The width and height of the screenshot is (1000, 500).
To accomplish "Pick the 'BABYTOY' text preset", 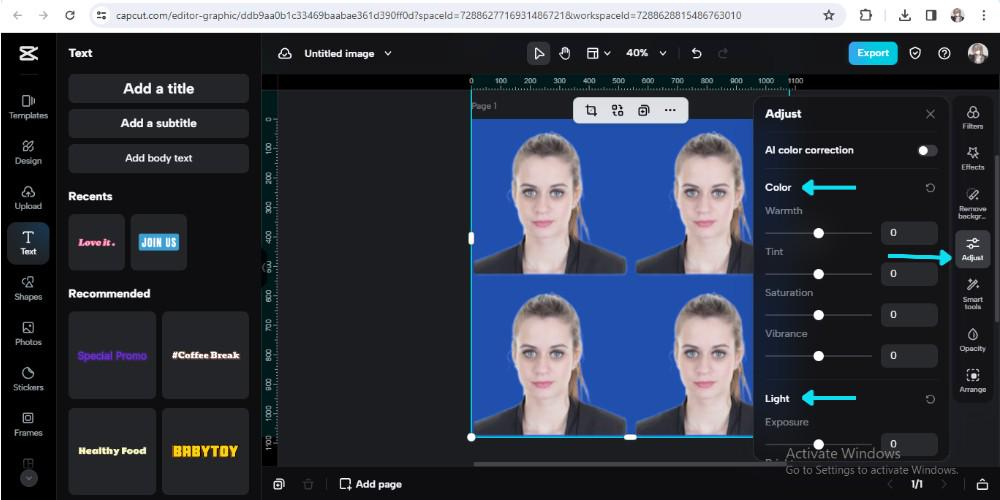I will point(205,451).
